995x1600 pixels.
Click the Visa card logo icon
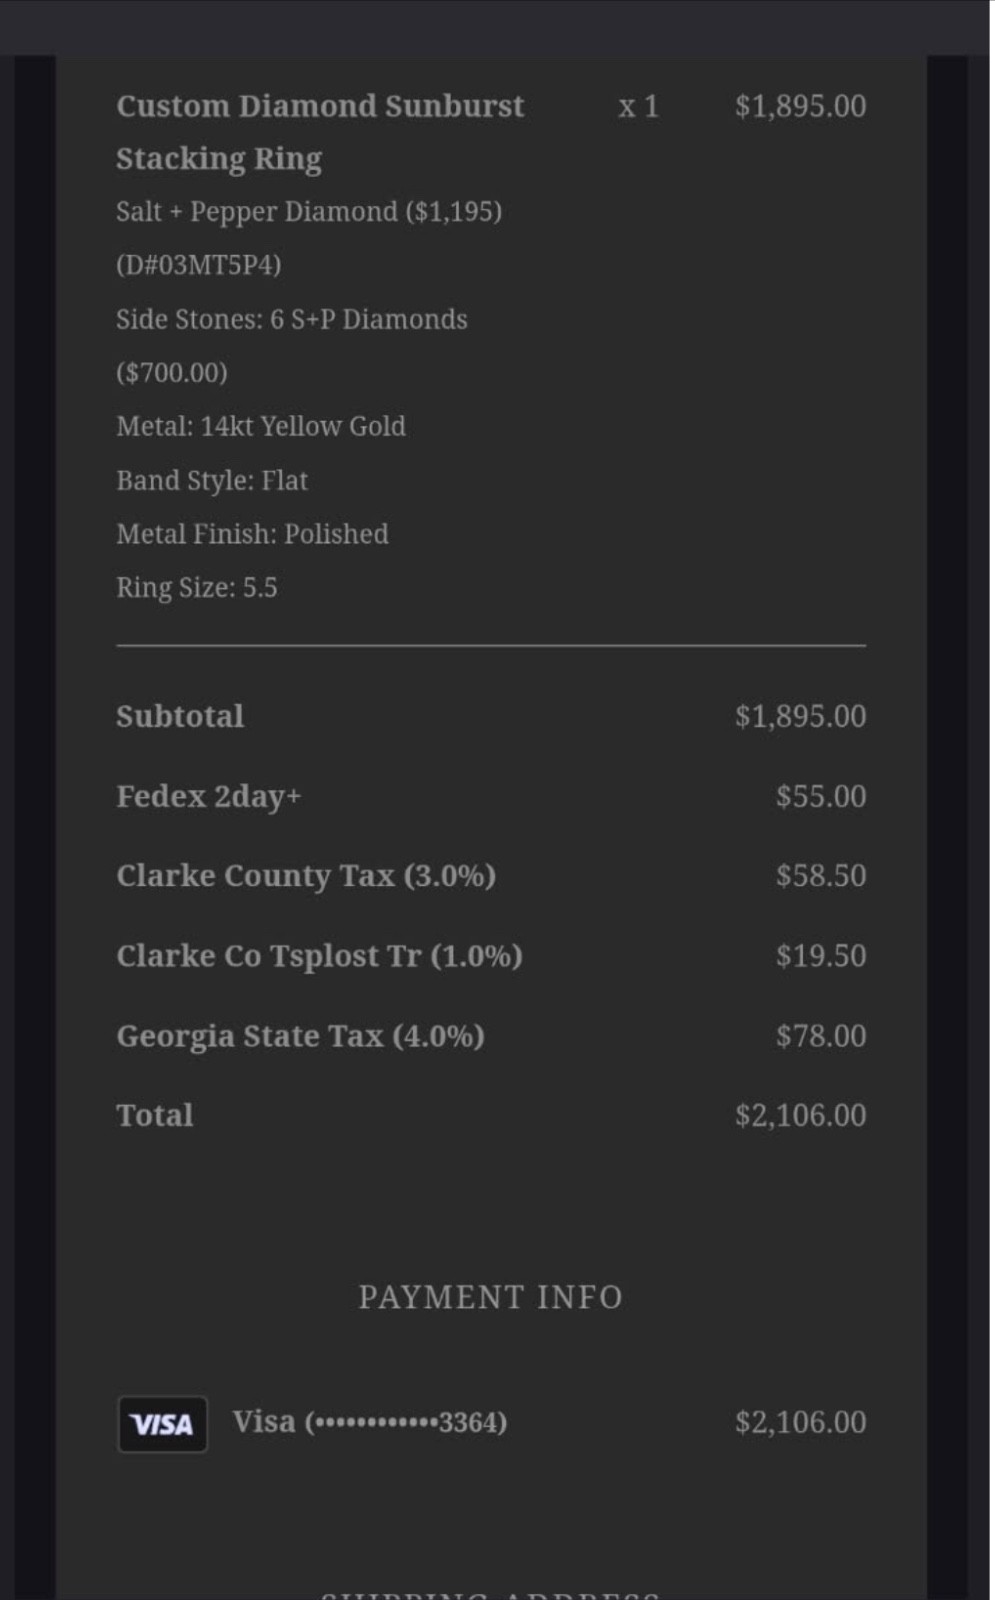[162, 1423]
